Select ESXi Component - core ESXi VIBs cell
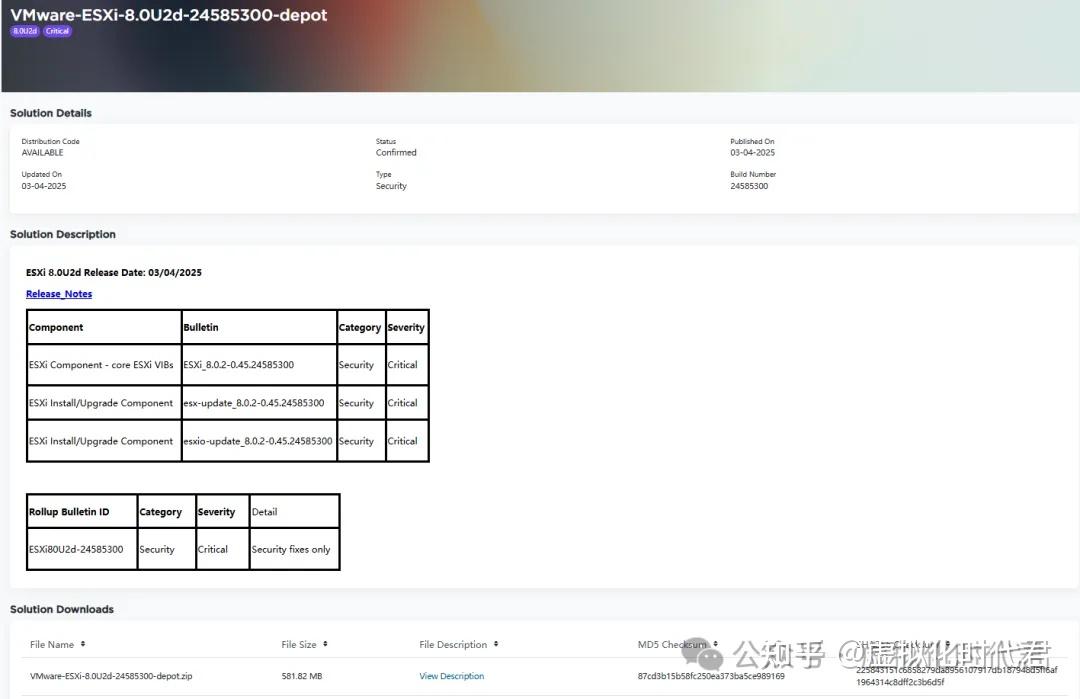 tap(104, 365)
